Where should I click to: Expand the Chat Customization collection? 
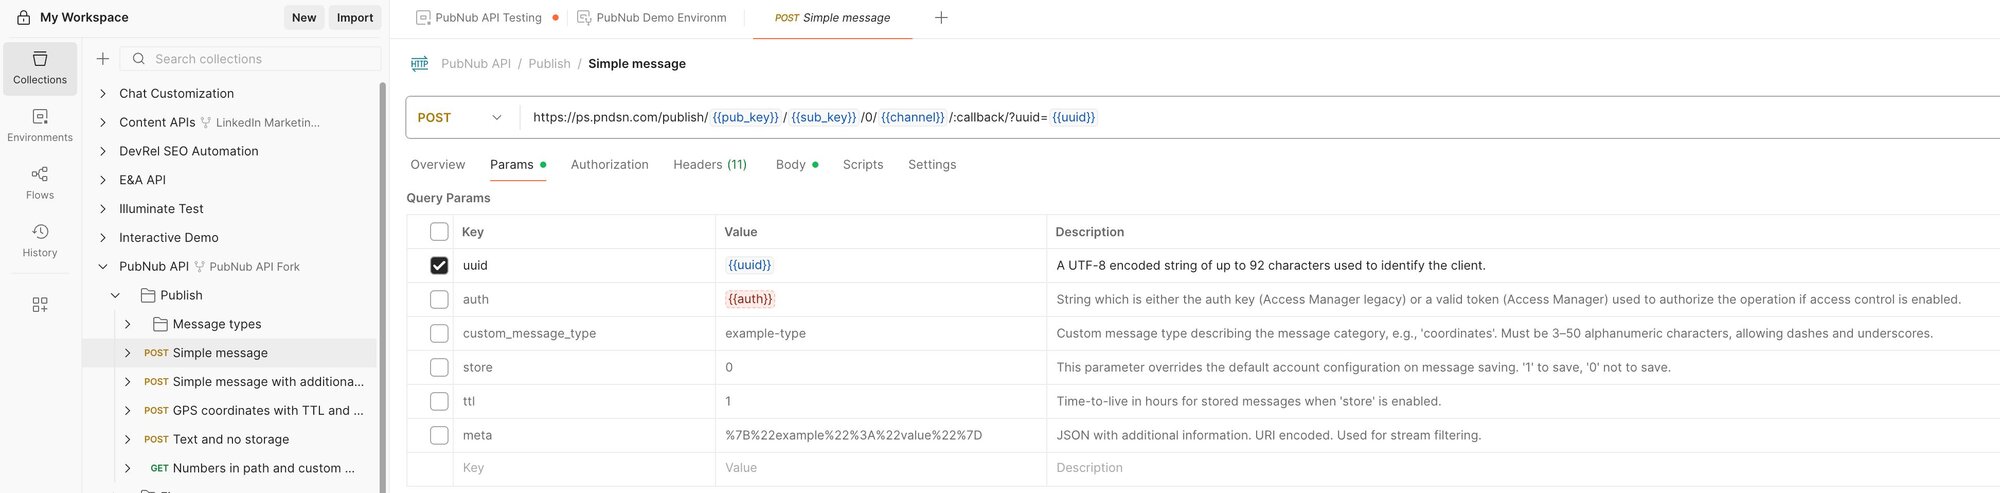point(102,93)
